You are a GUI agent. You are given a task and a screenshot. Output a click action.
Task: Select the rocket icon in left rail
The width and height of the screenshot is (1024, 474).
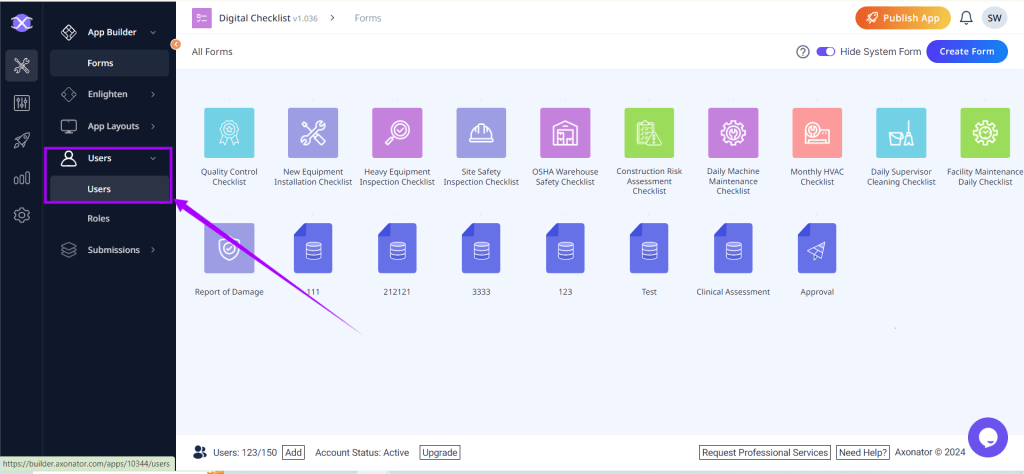tap(21, 141)
